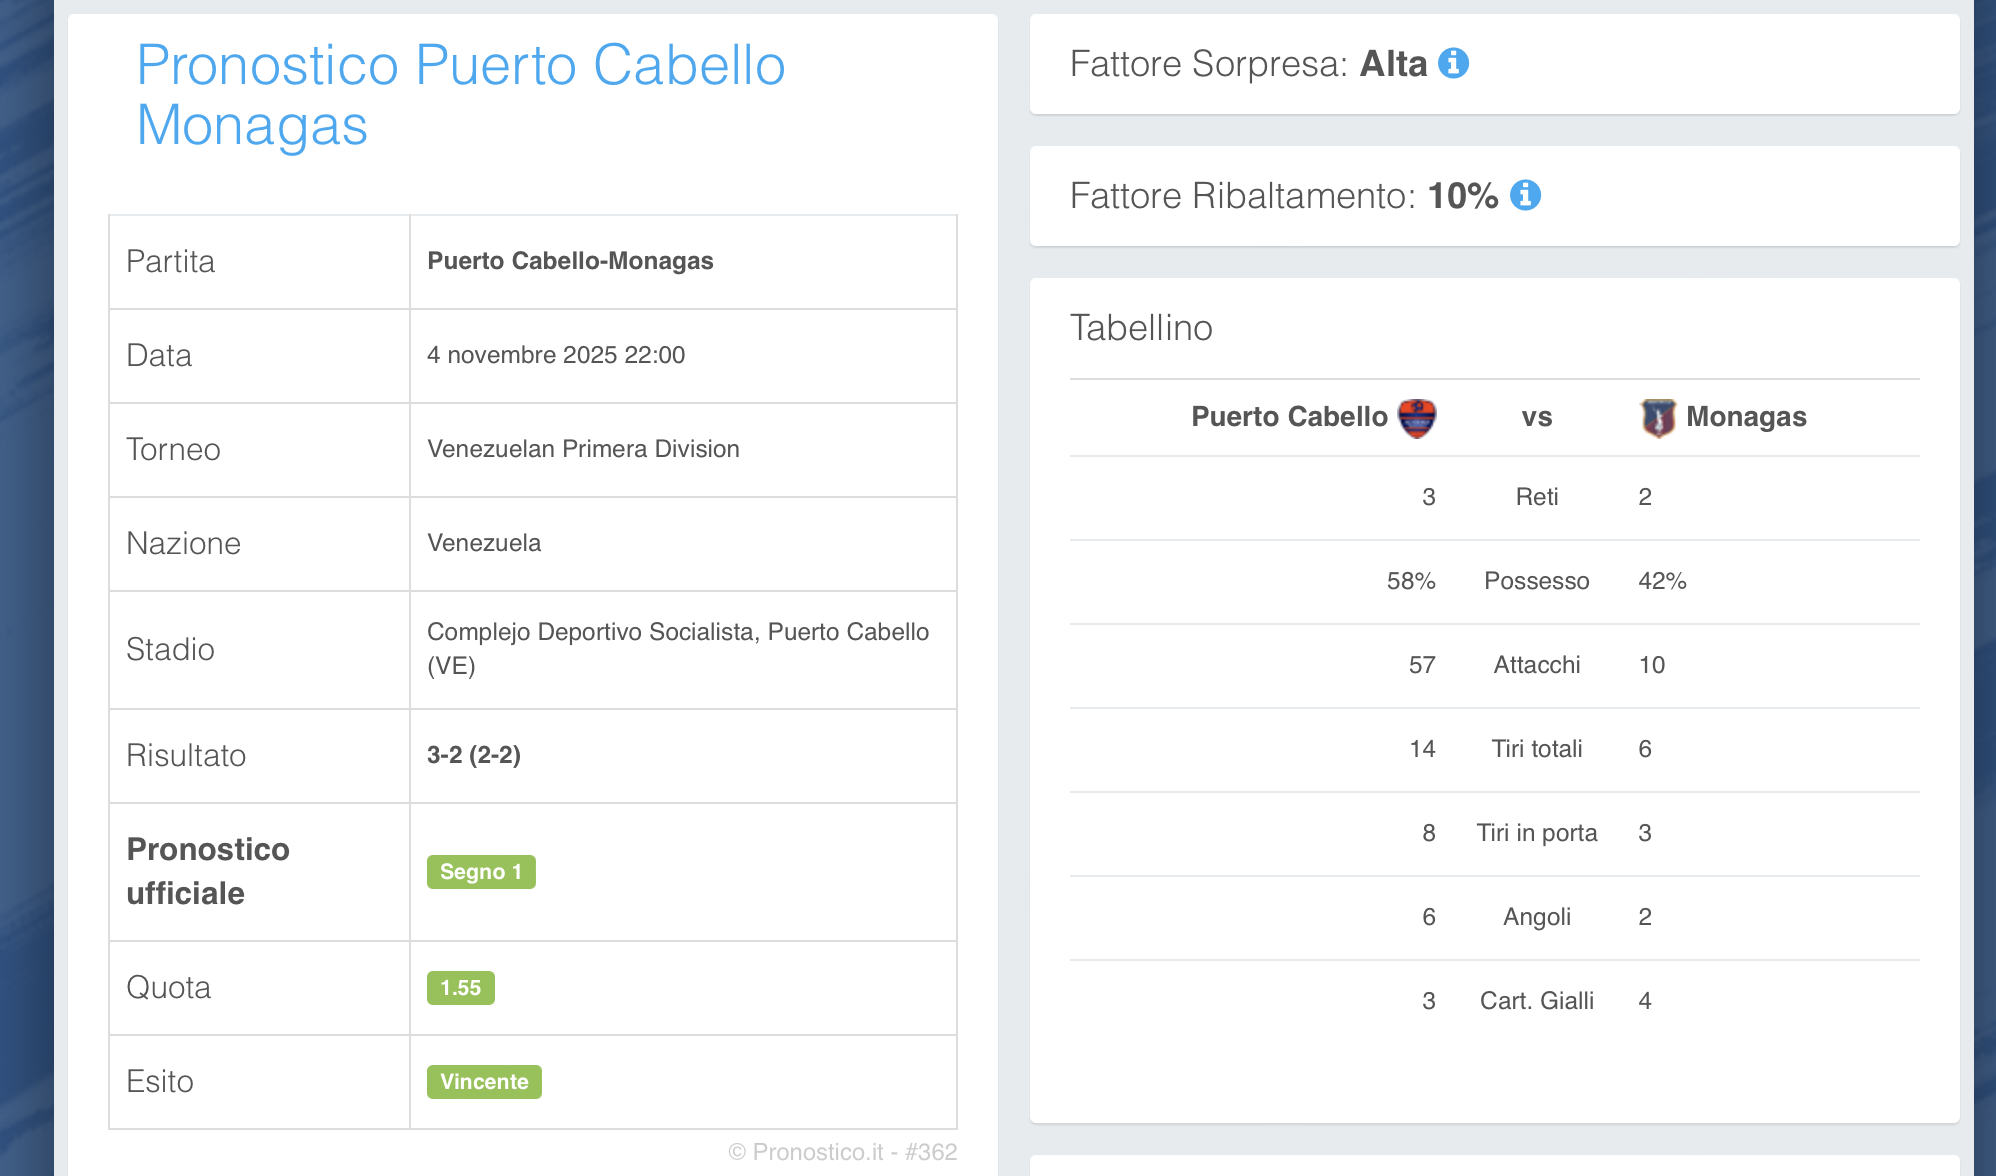Viewport: 1996px width, 1176px height.
Task: Click the Monagas team crest
Action: 1657,417
